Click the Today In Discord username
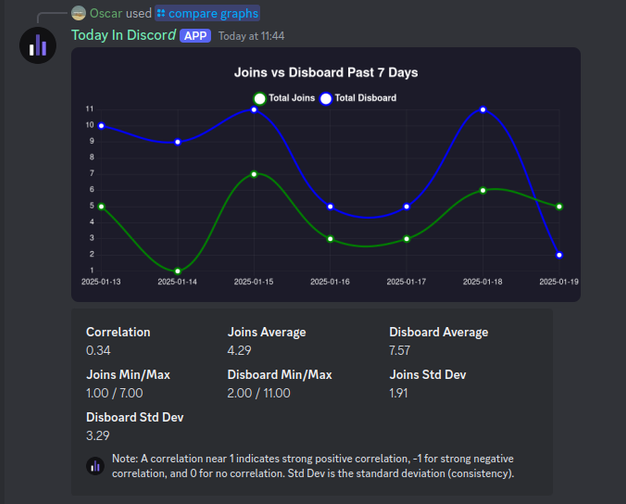Image resolution: width=626 pixels, height=504 pixels. (124, 35)
